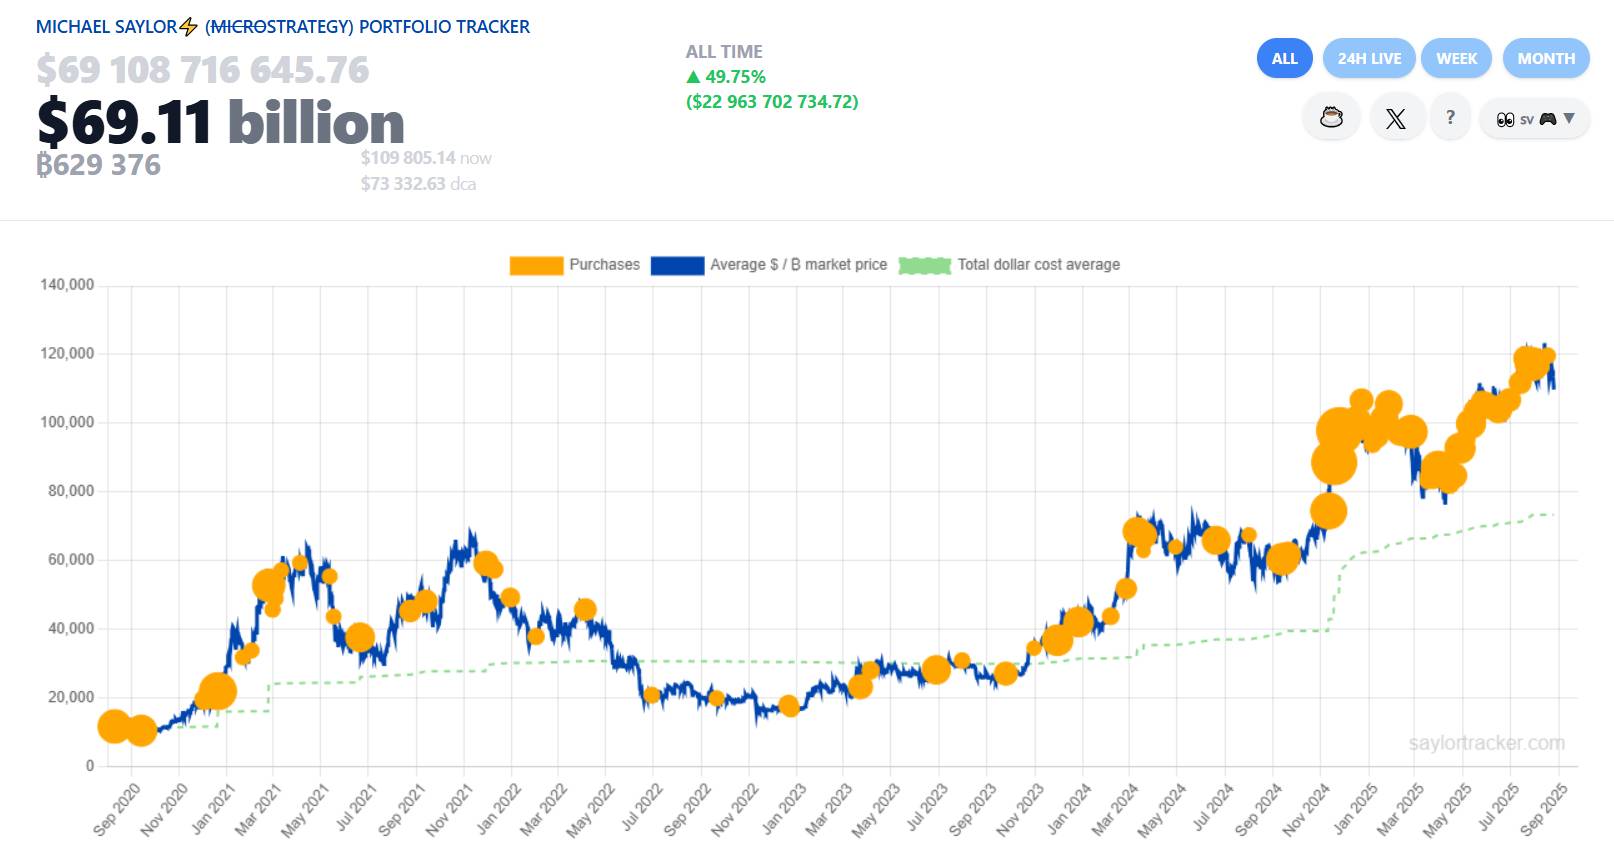The height and width of the screenshot is (861, 1614).
Task: Click the ($22 963 702 734.72) profit amount
Action: click(772, 102)
